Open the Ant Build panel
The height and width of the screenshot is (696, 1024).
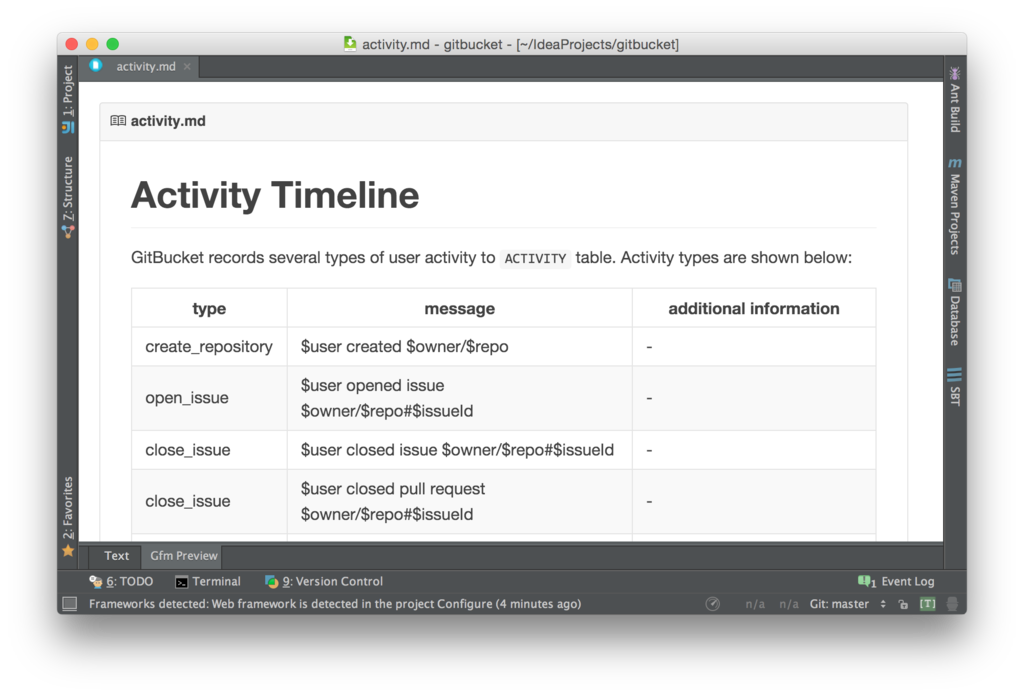tap(955, 100)
